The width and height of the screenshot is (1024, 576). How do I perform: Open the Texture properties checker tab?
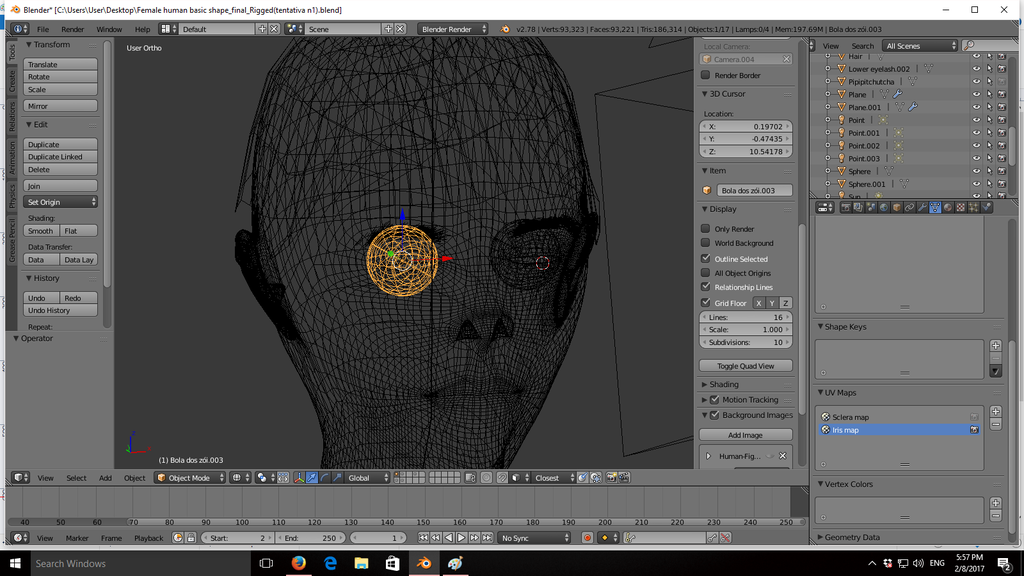coord(961,208)
